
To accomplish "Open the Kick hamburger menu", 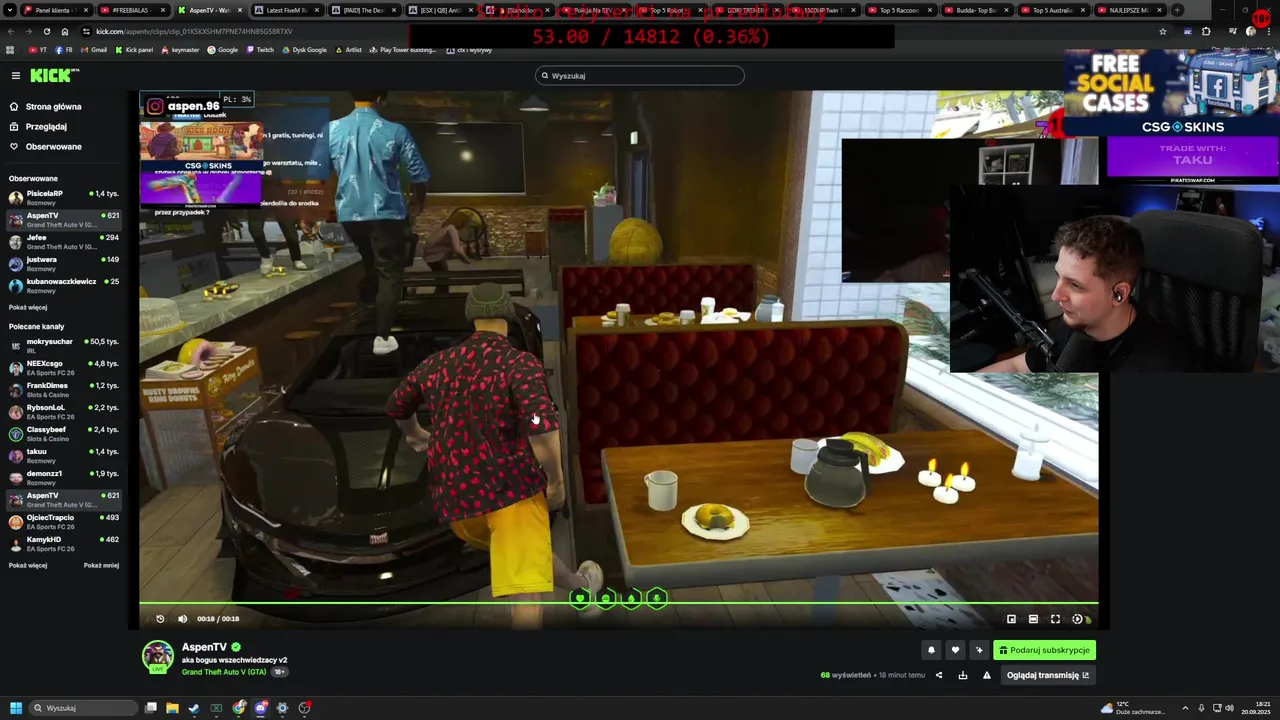I will [15, 75].
